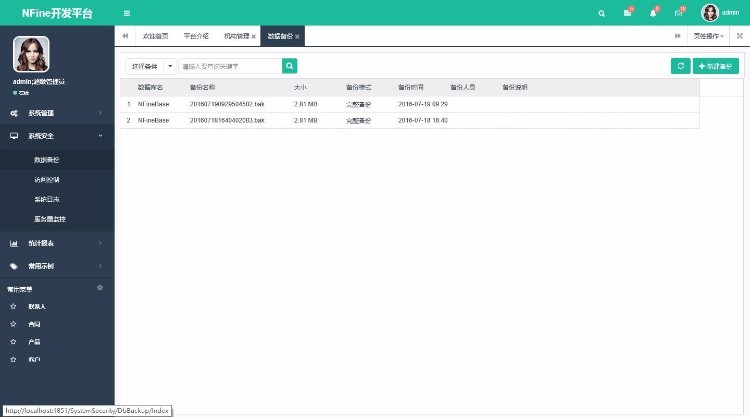Click the gears icon beside 系统管理
Screen dimensions: 750x417
[14, 113]
